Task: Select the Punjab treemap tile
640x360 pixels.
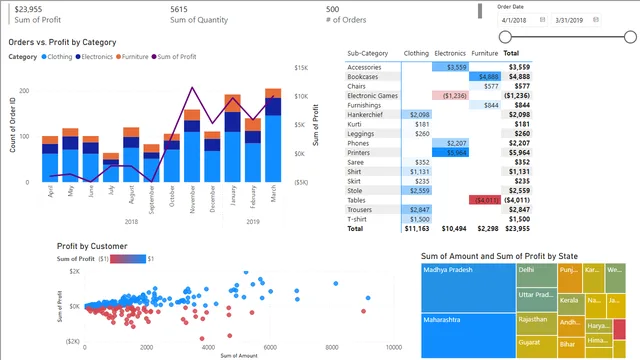Action: tap(570, 278)
